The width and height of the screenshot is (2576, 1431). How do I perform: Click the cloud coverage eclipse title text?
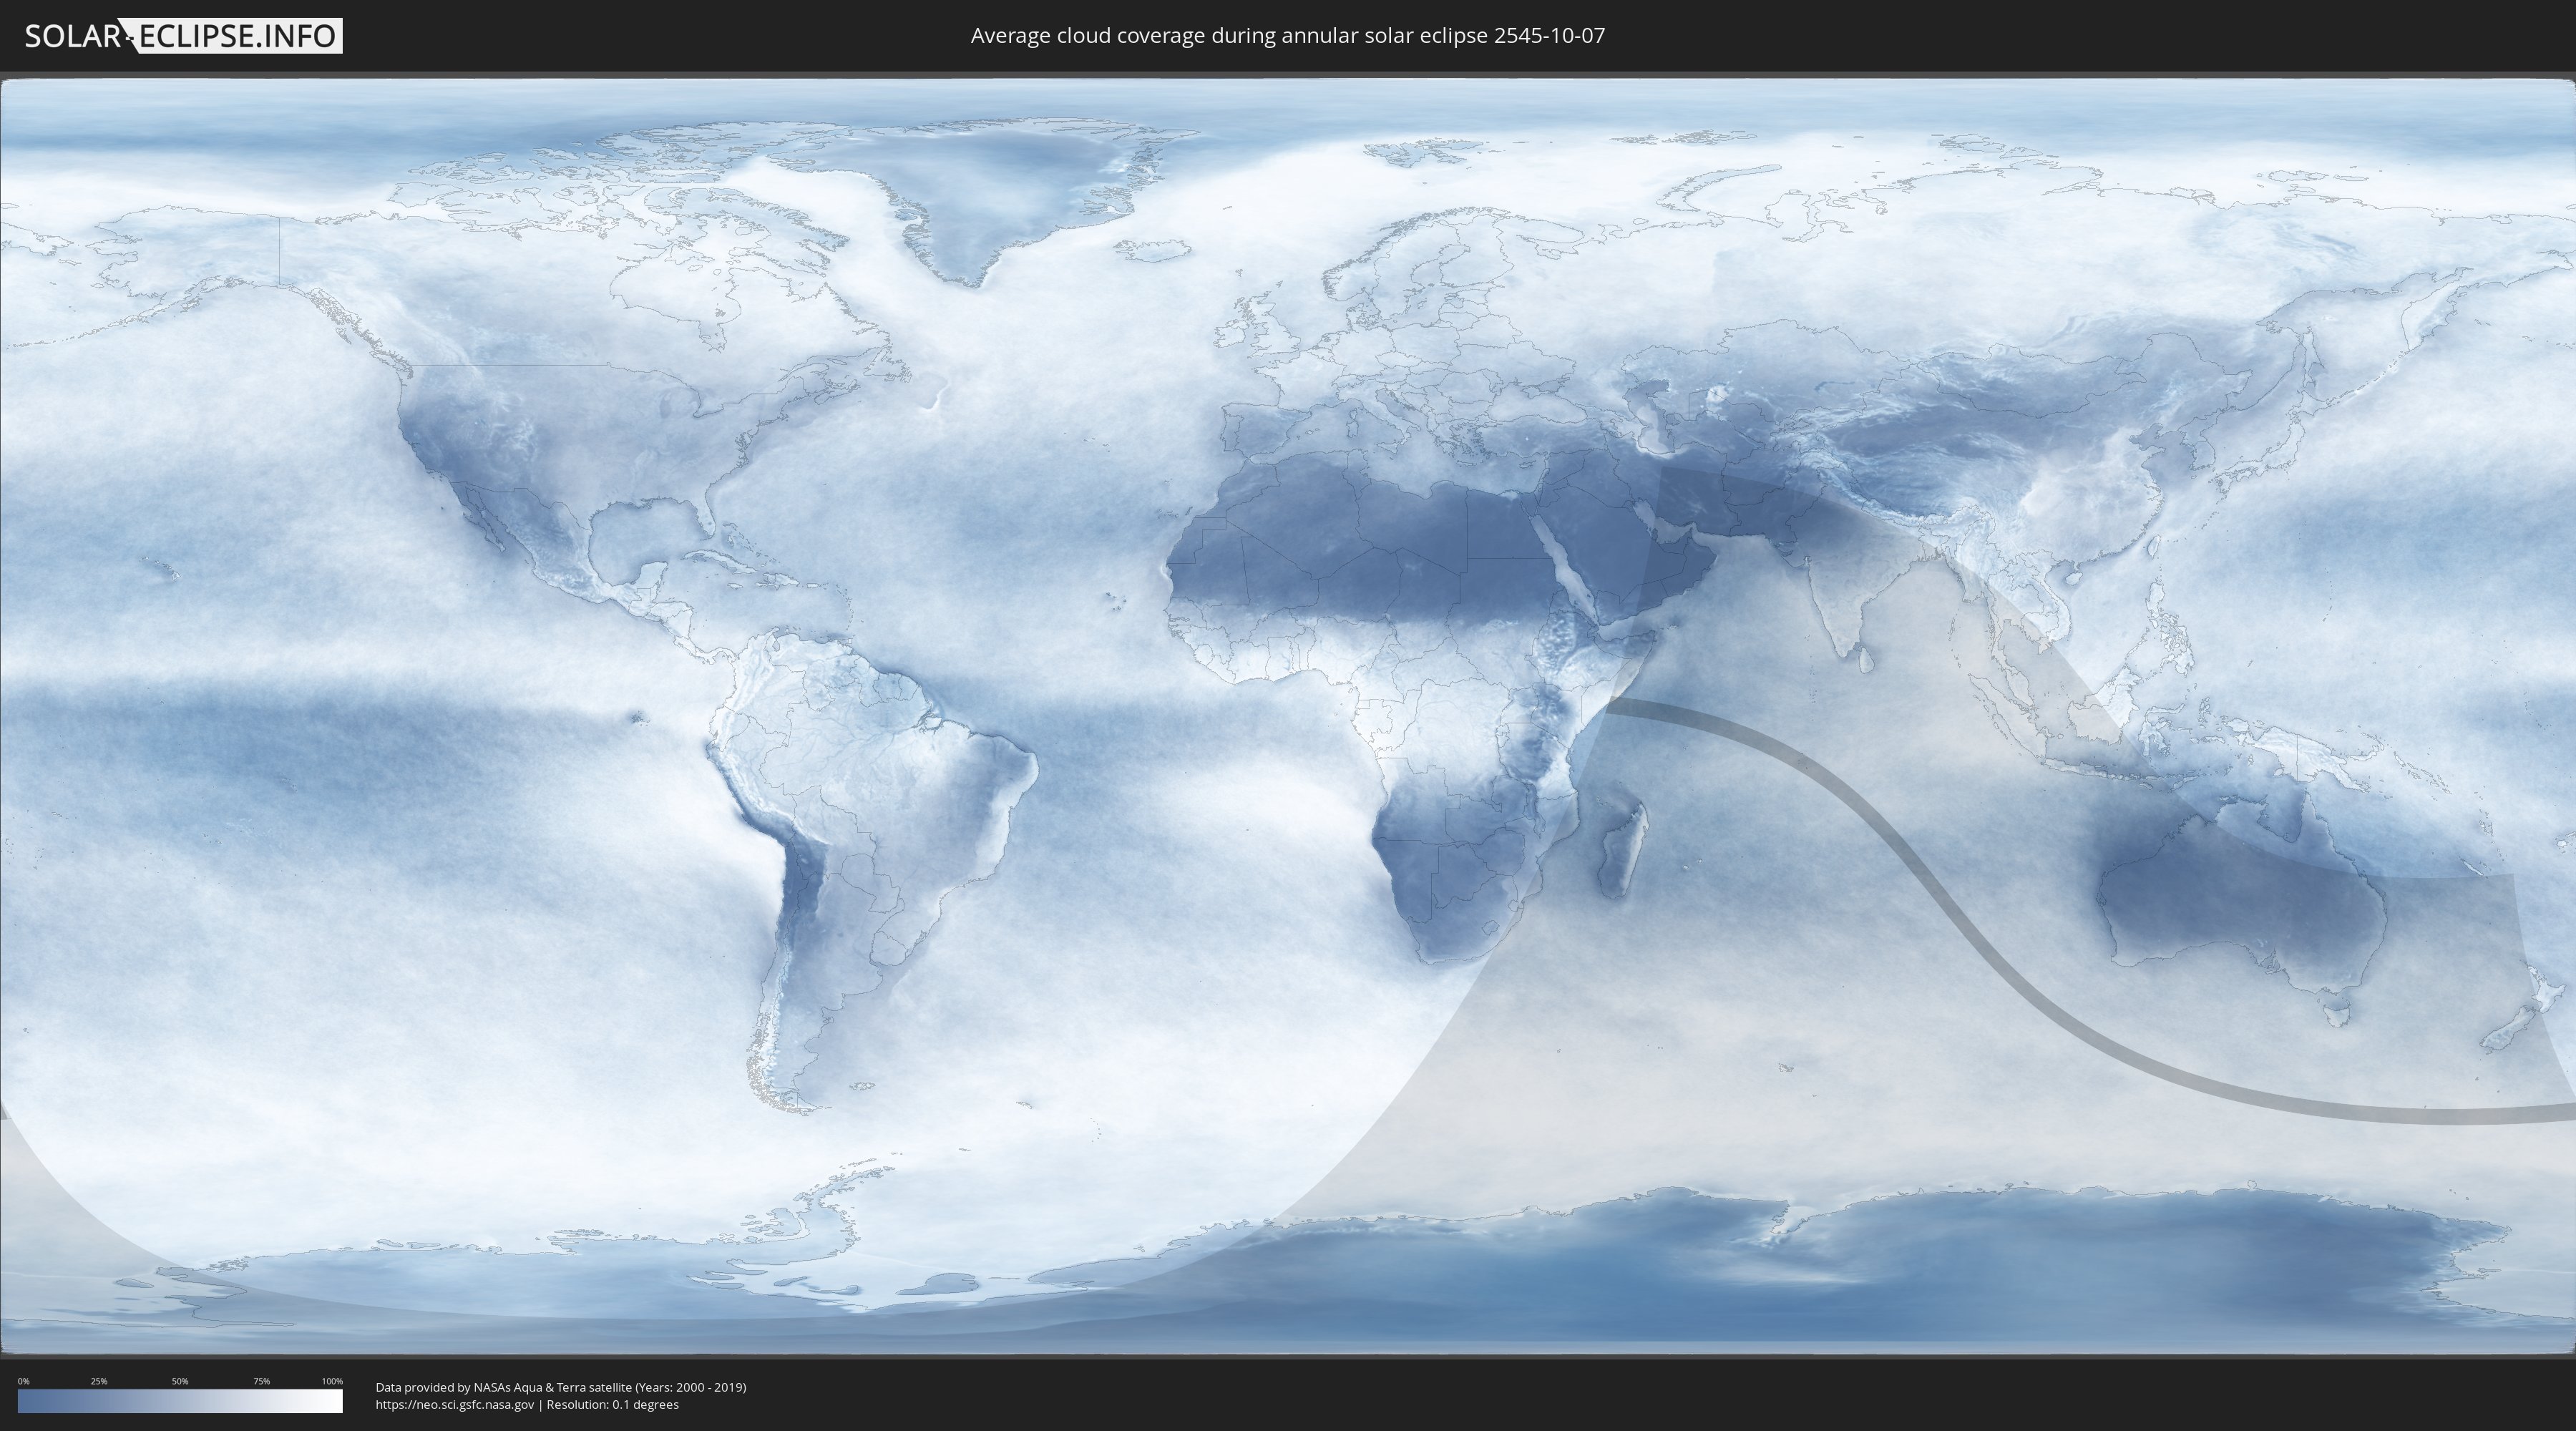1287,36
